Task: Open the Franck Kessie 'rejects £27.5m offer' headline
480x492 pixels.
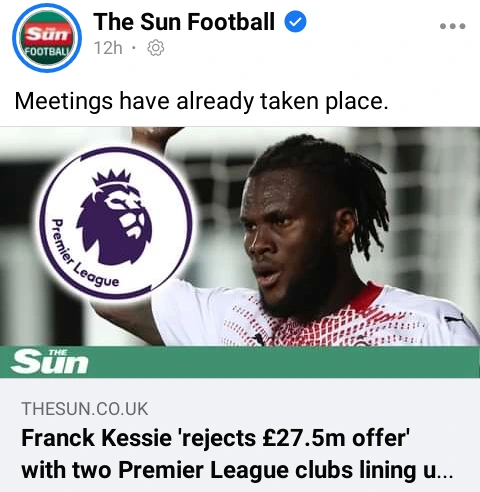Action: click(237, 454)
